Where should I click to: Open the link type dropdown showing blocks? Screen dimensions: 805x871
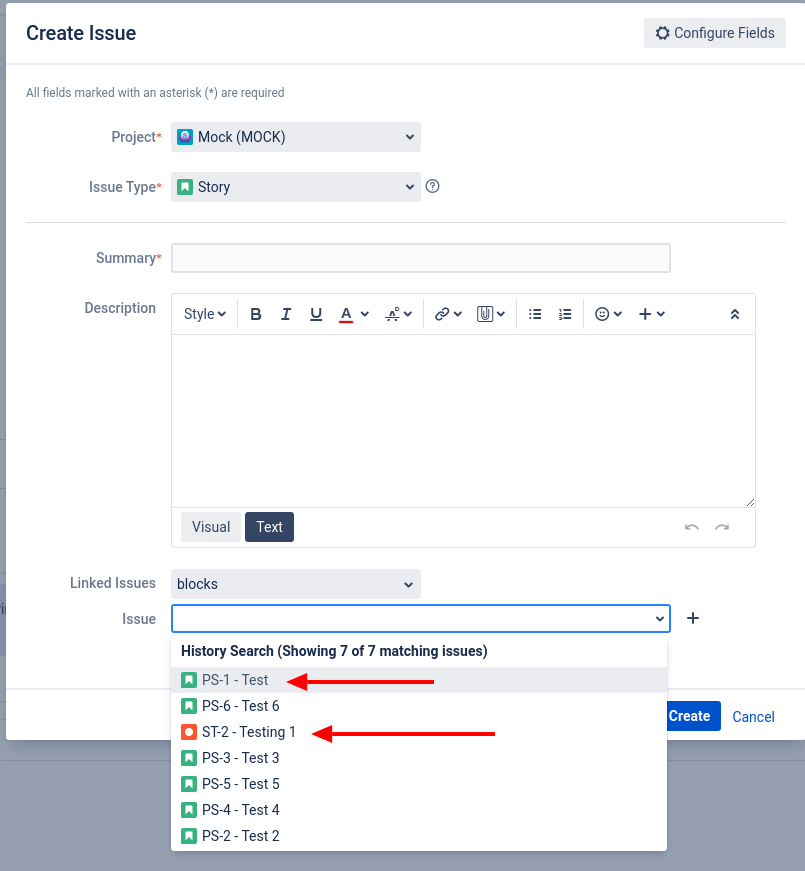(296, 584)
